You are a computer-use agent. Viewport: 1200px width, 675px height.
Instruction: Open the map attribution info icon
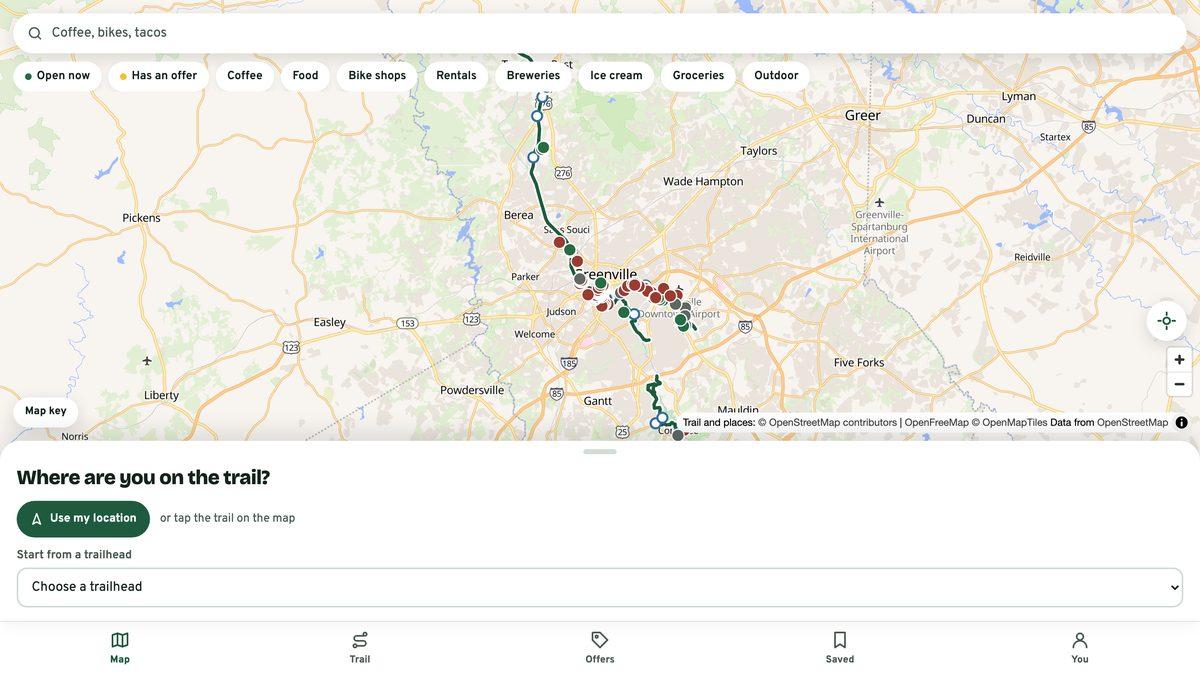pos(1181,423)
